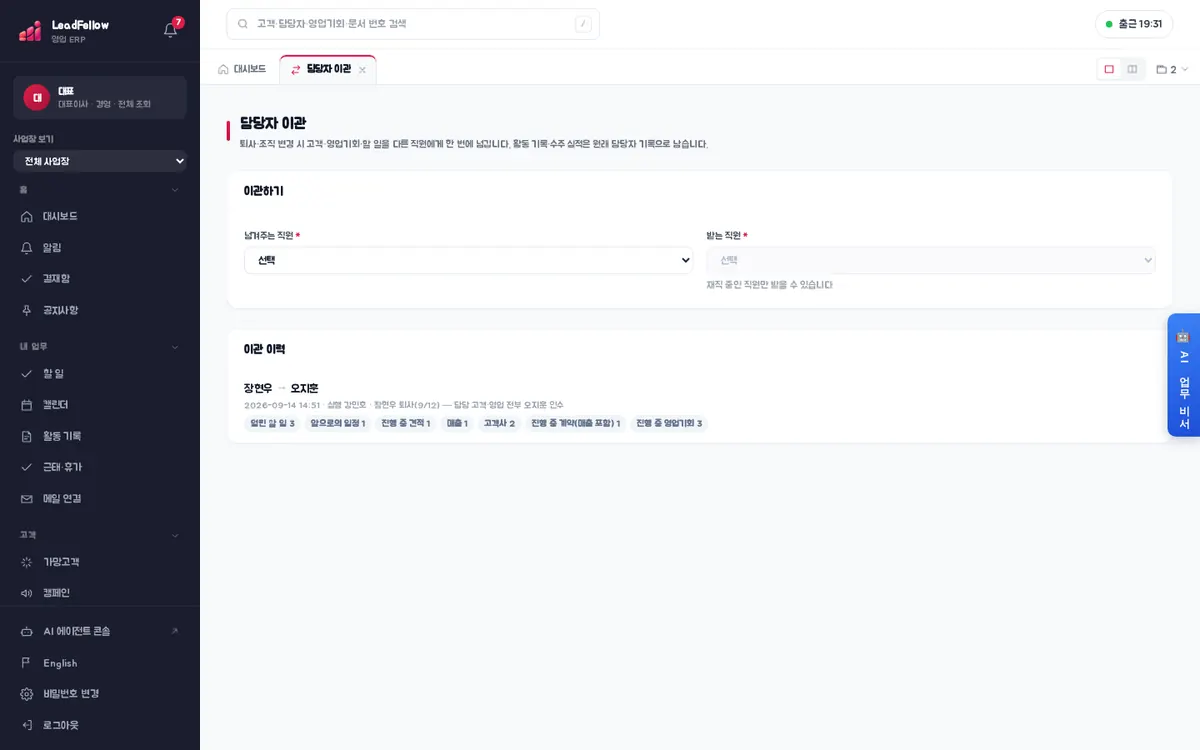Click the 메일 연결 envelope icon
This screenshot has width=1200, height=750.
coord(27,498)
